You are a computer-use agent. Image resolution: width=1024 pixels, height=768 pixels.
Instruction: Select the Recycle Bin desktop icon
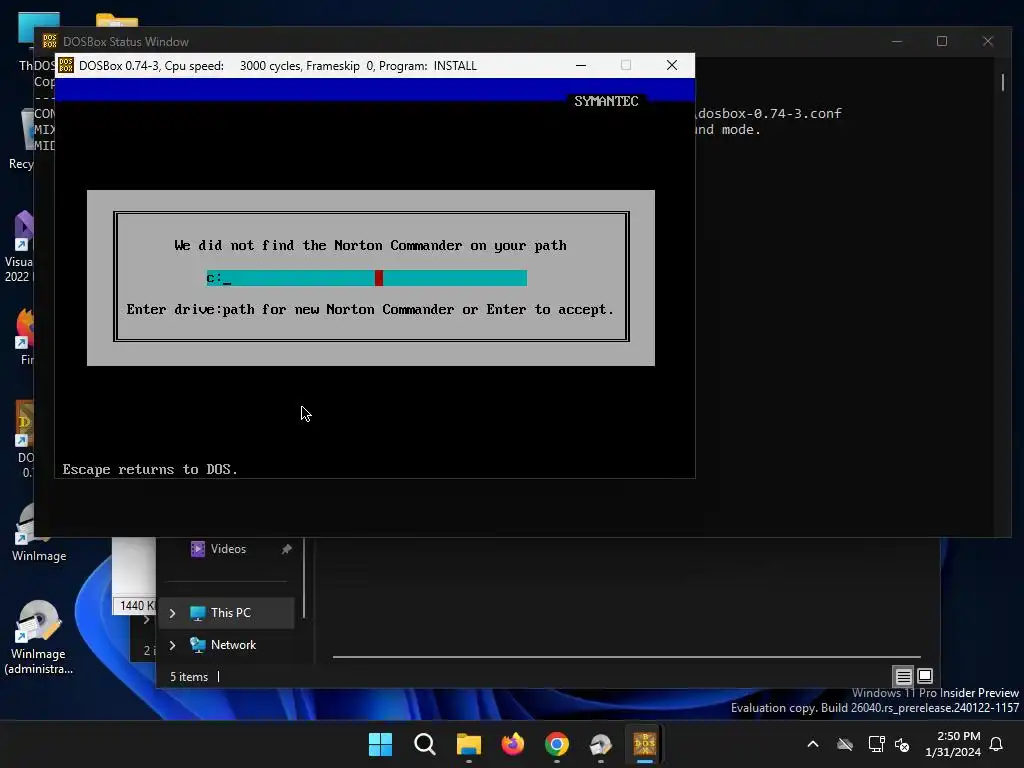coord(21,140)
